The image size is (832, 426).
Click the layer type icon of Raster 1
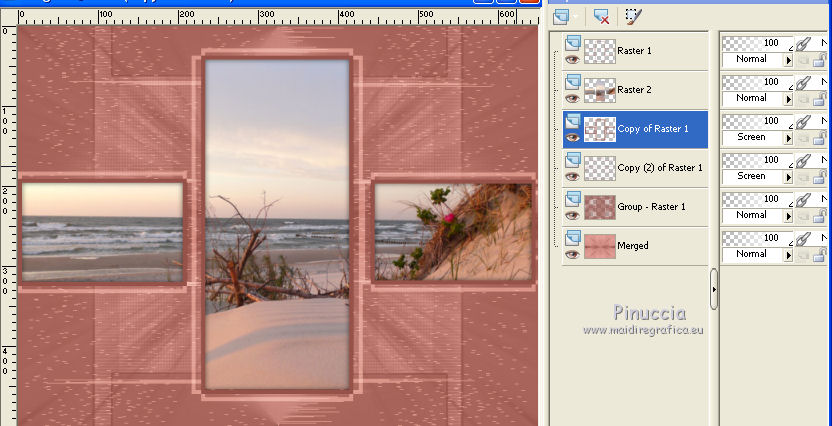(x=573, y=42)
